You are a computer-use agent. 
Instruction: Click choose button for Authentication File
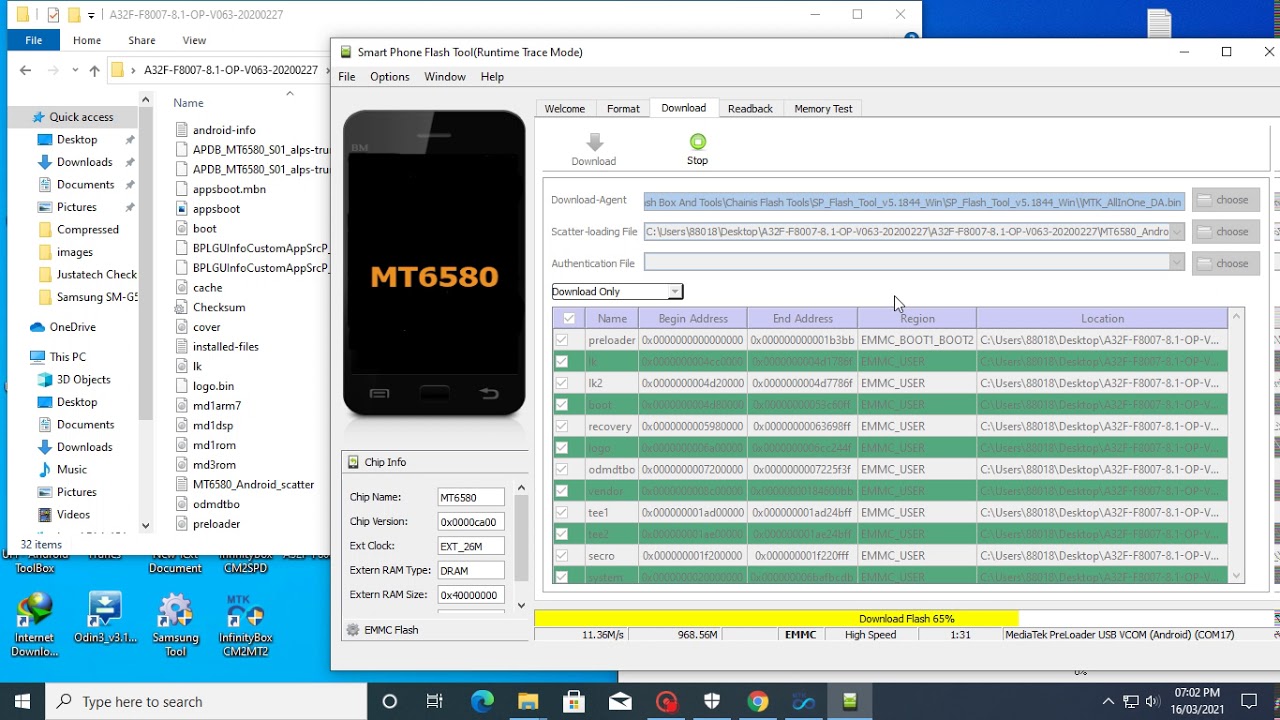pyautogui.click(x=1225, y=263)
